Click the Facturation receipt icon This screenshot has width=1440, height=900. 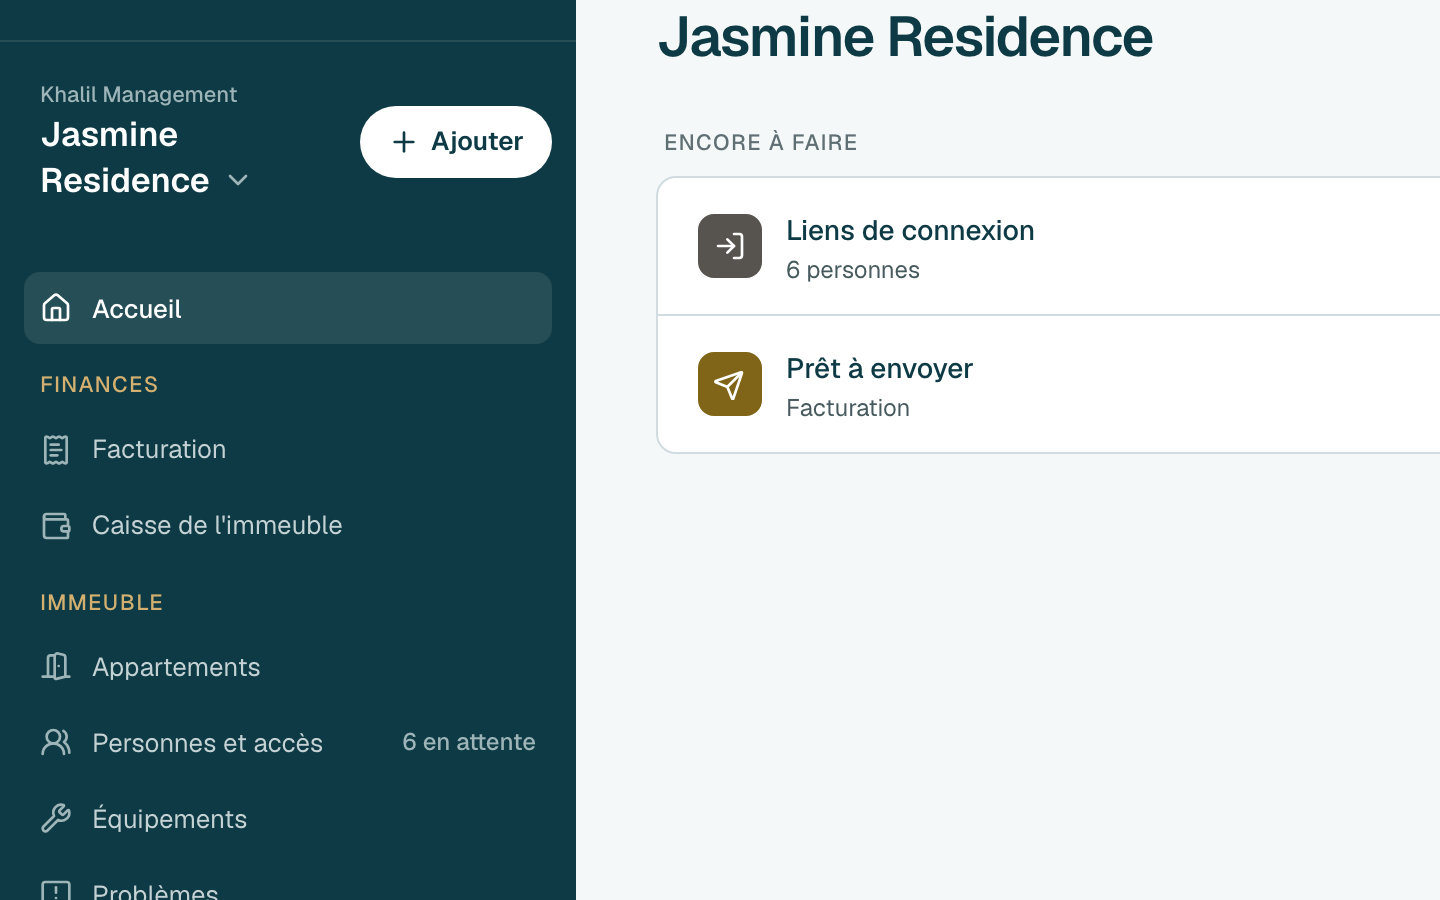[56, 450]
